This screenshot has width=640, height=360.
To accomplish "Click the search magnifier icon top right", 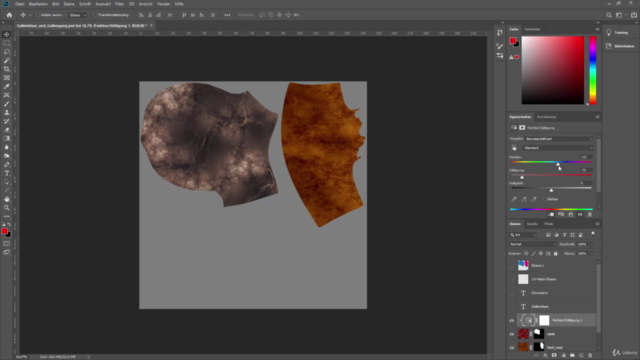I will point(609,15).
